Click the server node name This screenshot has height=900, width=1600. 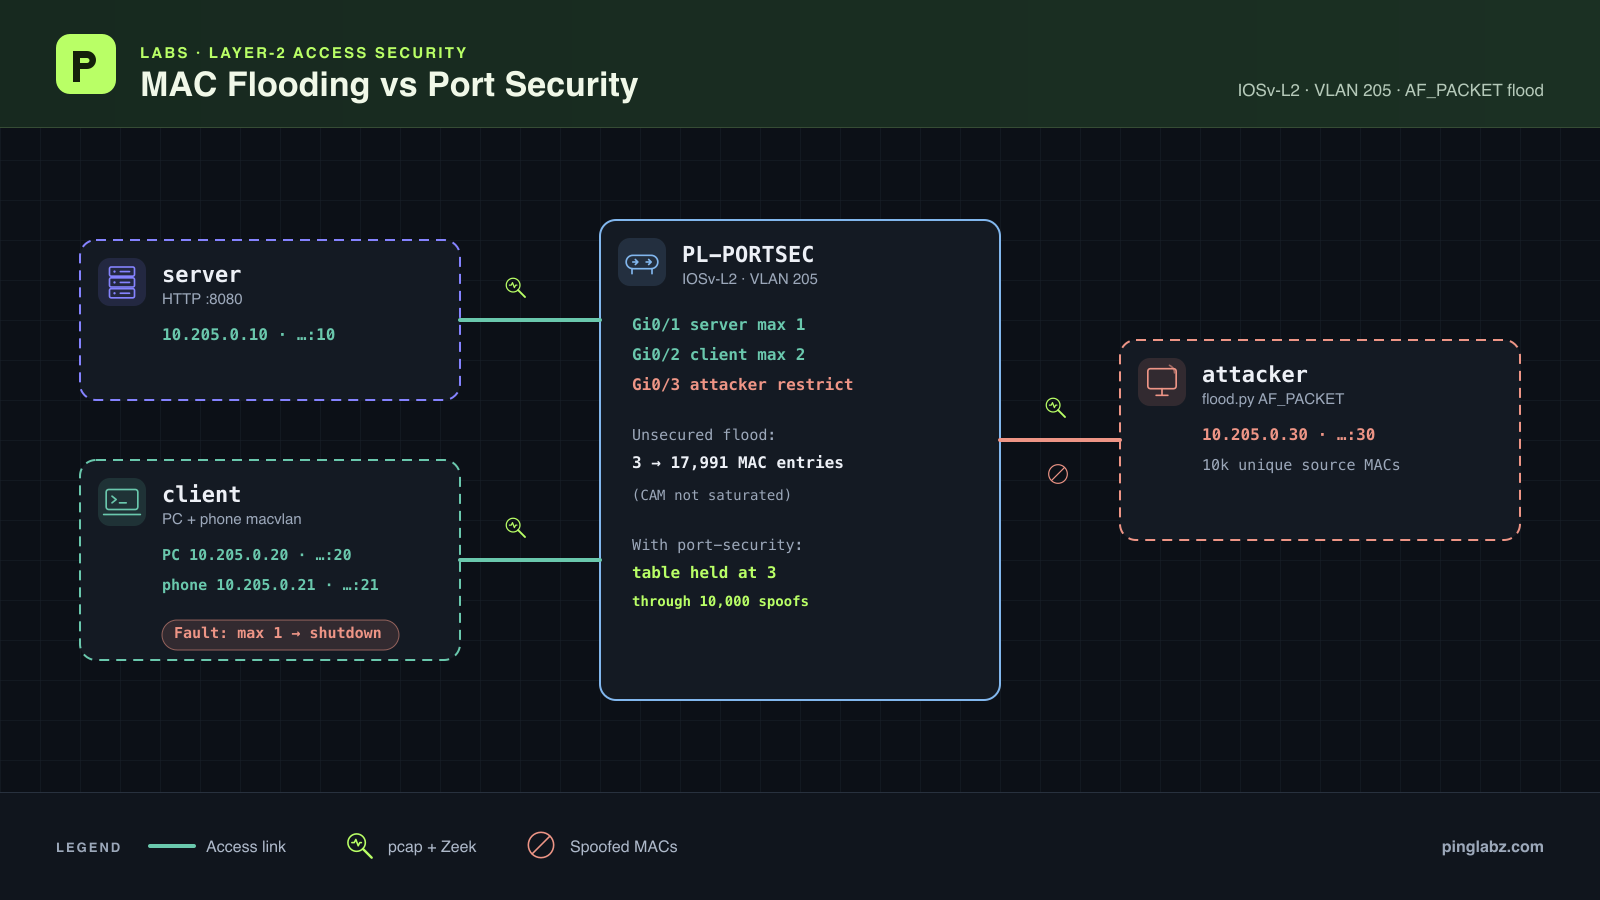pyautogui.click(x=202, y=275)
